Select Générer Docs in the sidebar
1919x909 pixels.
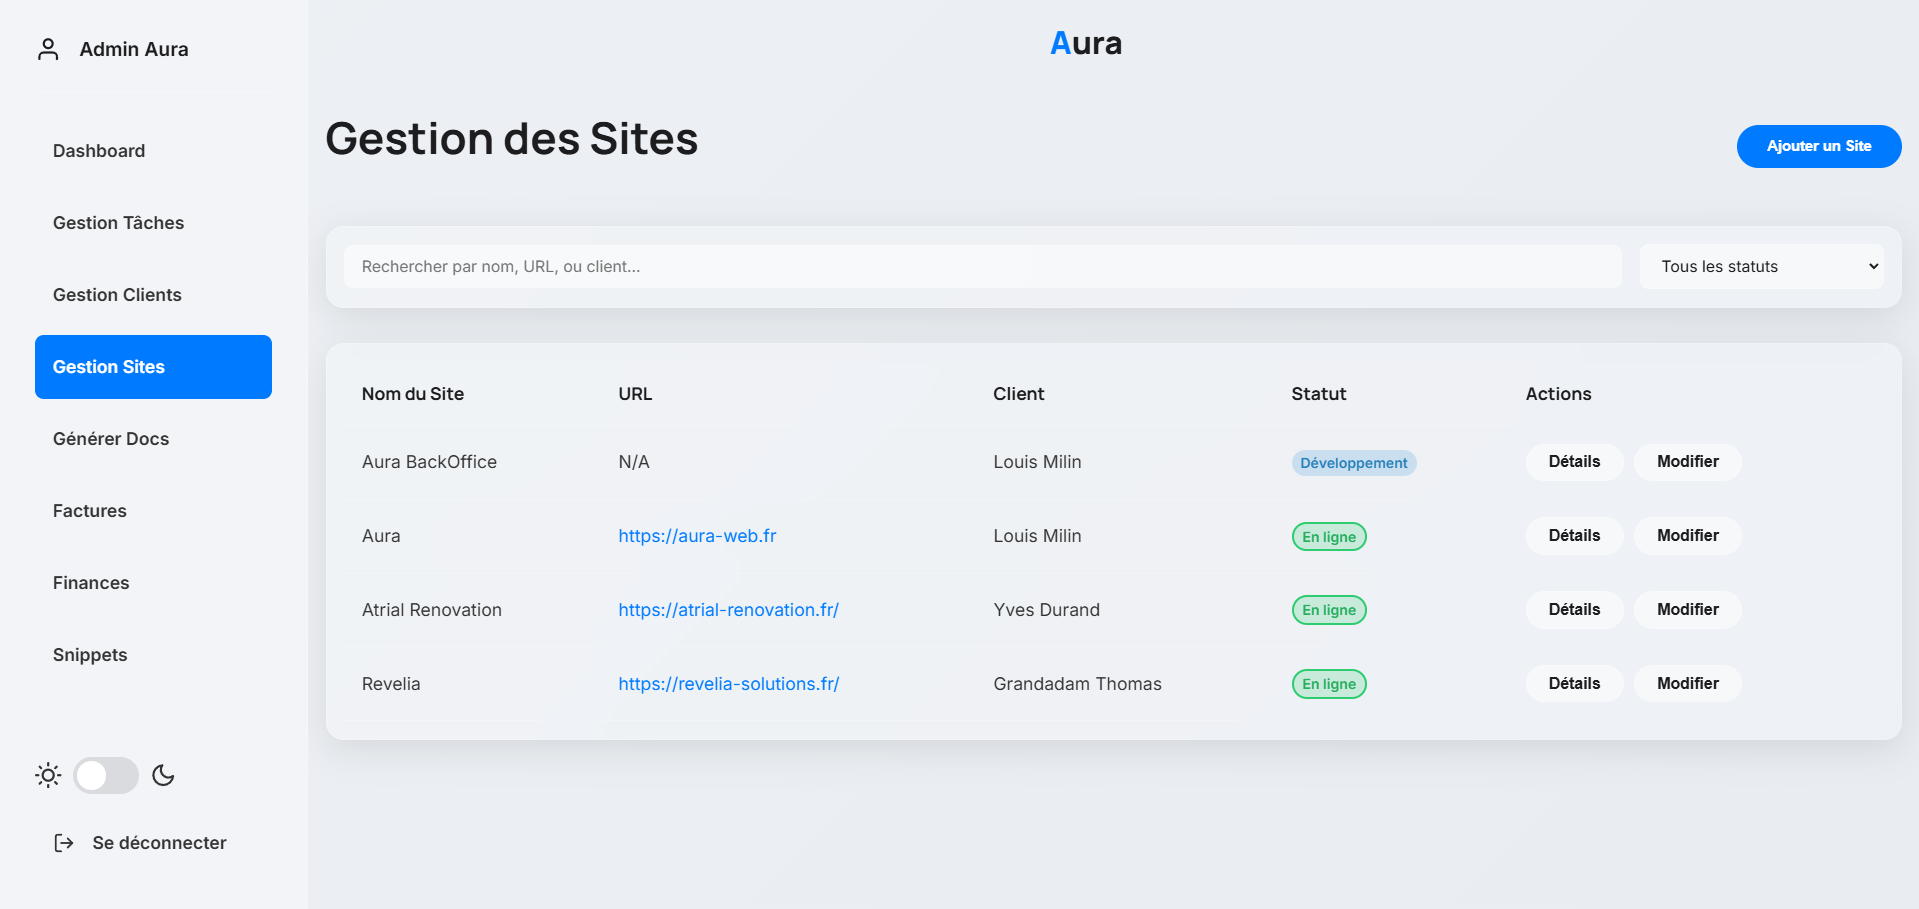(111, 439)
